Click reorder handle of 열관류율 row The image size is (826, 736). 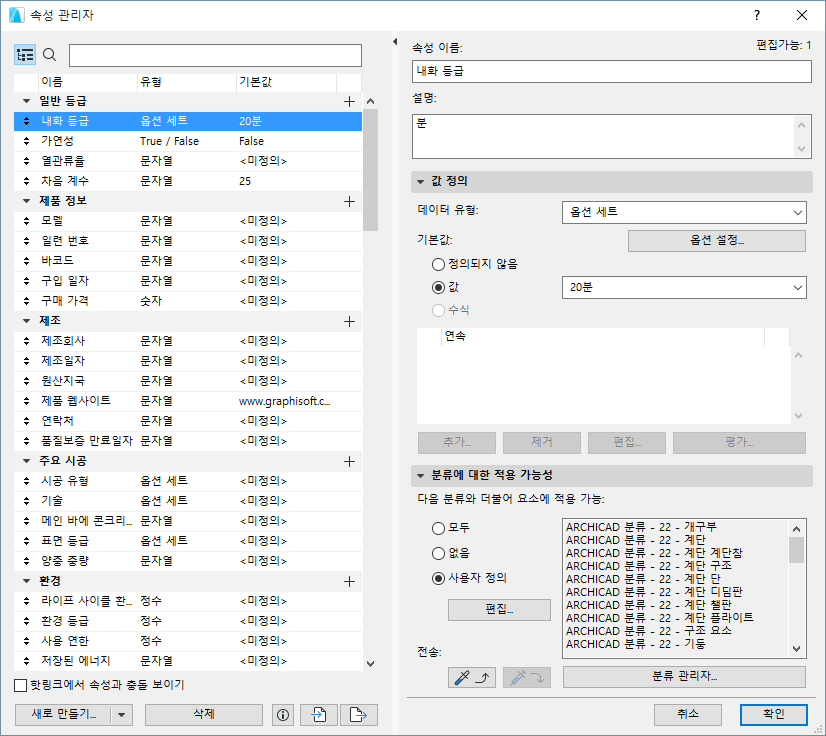tap(26, 161)
